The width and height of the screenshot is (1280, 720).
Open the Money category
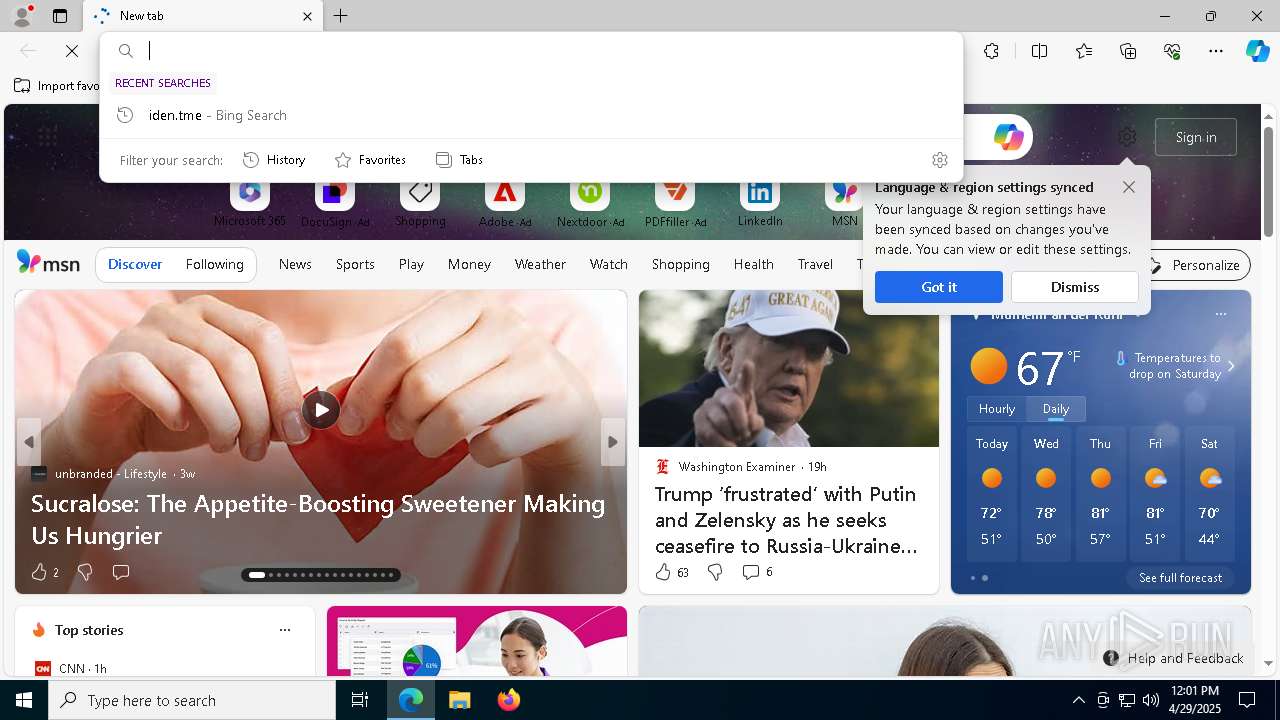click(x=469, y=265)
